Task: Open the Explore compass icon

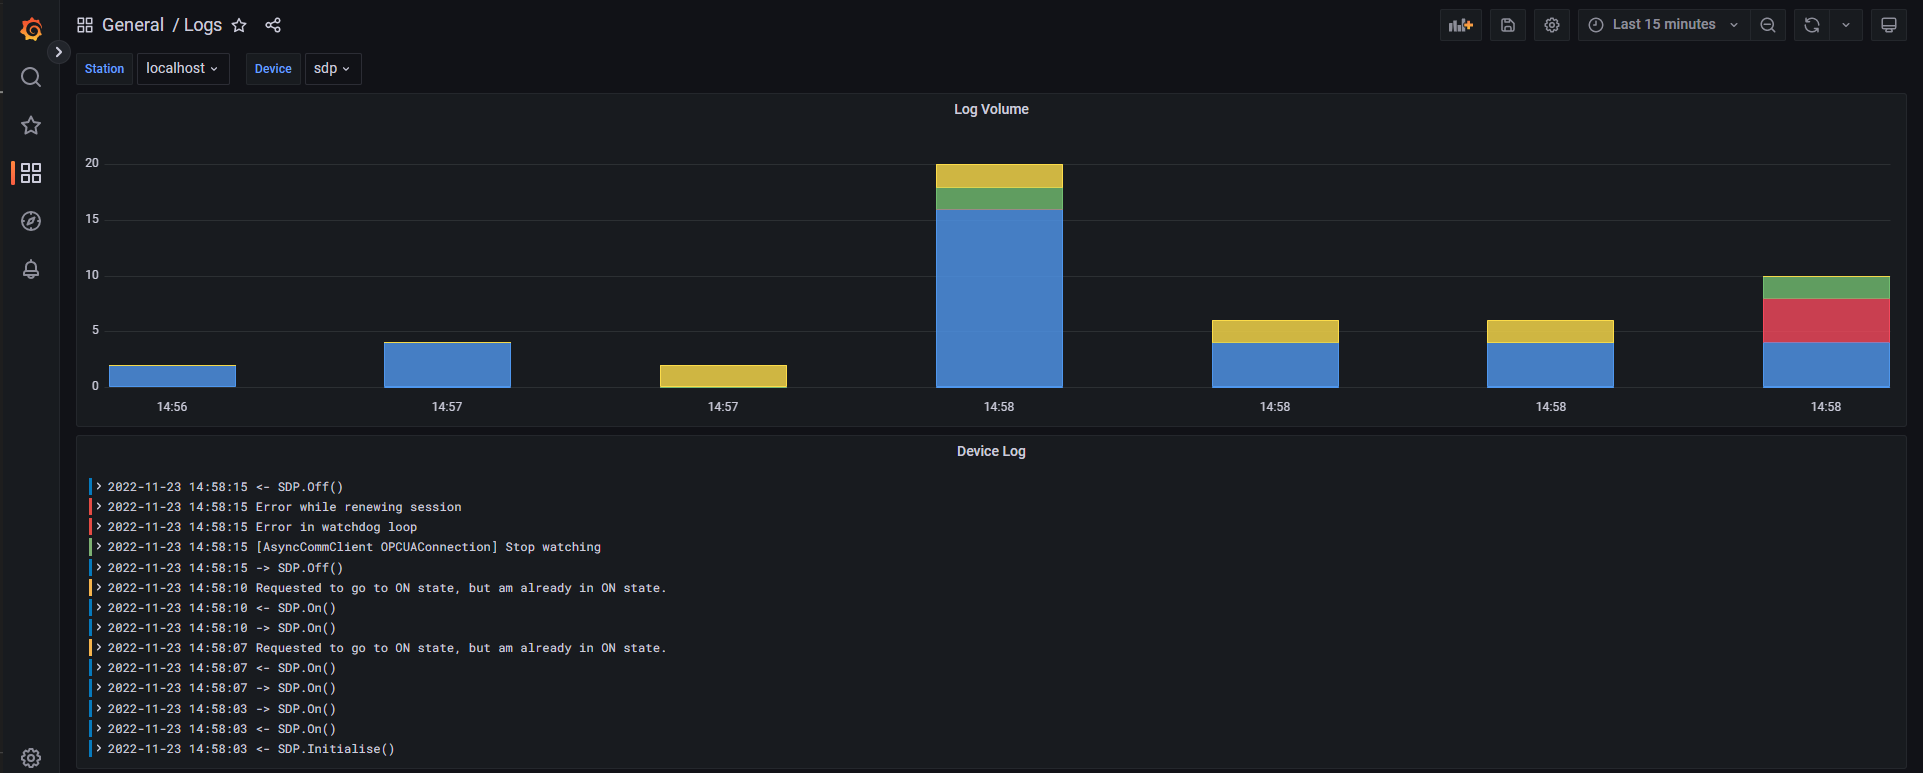Action: coord(31,221)
